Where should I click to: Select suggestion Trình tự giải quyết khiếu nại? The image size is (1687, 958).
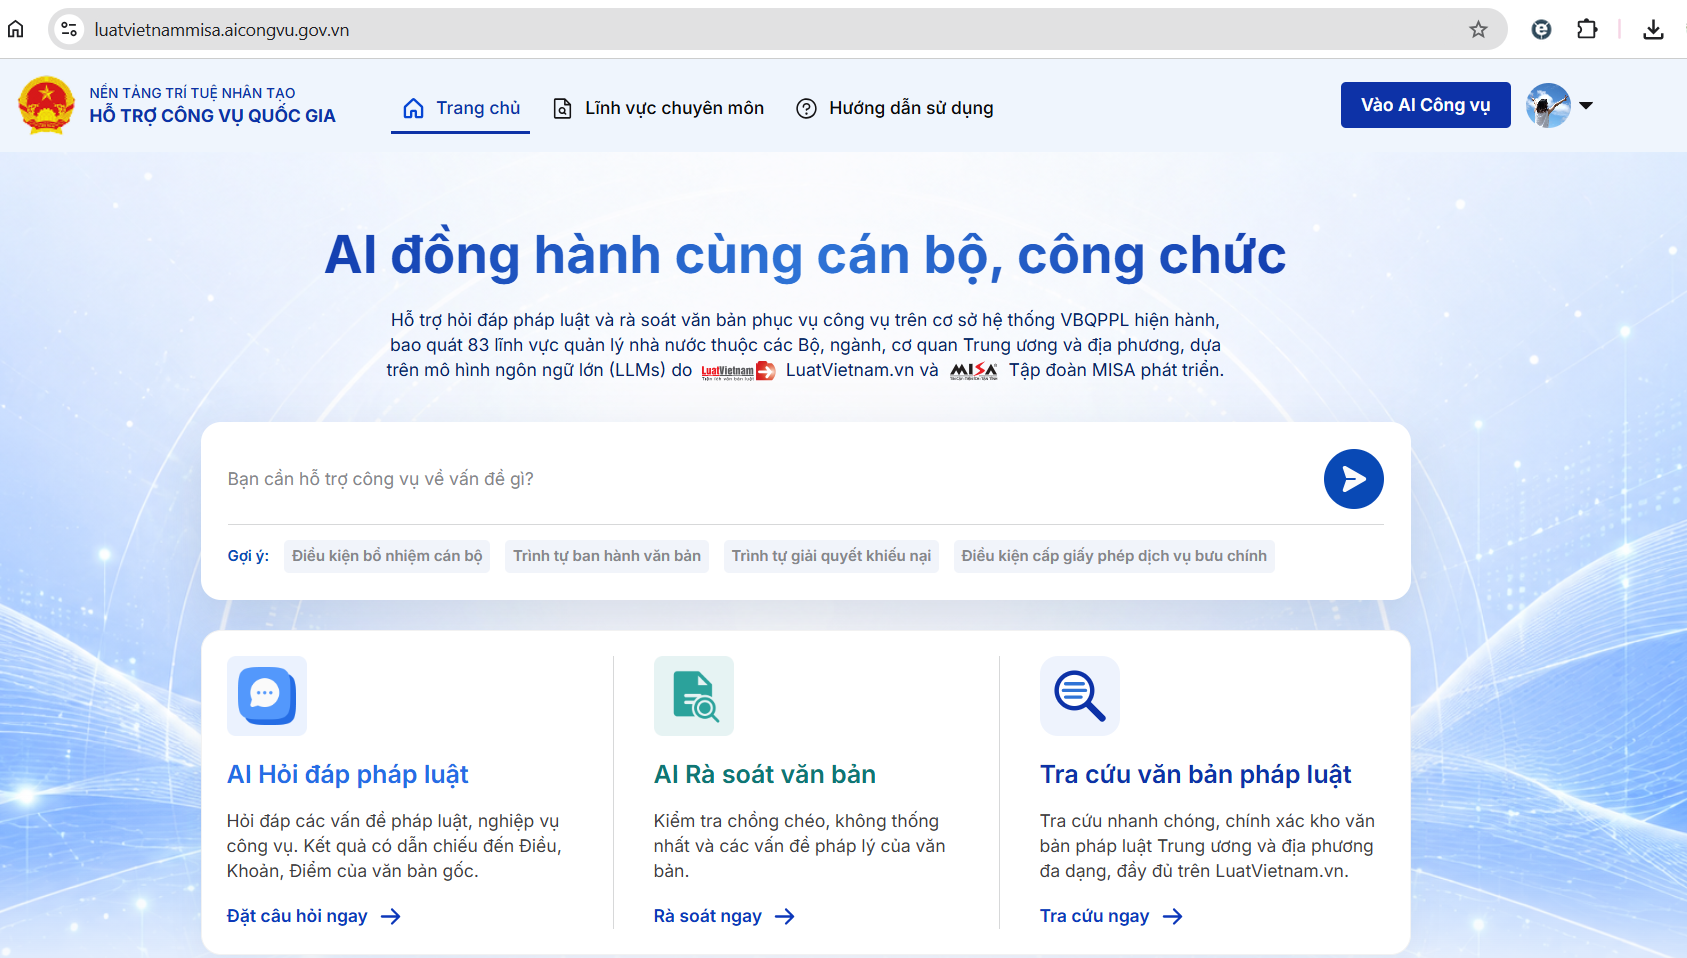click(831, 556)
